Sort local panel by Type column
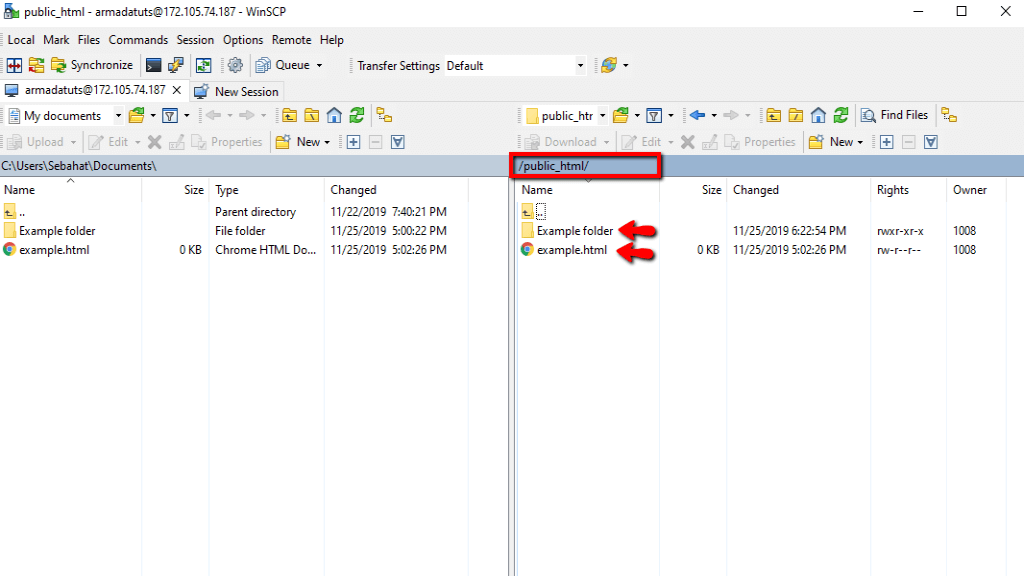 point(266,190)
